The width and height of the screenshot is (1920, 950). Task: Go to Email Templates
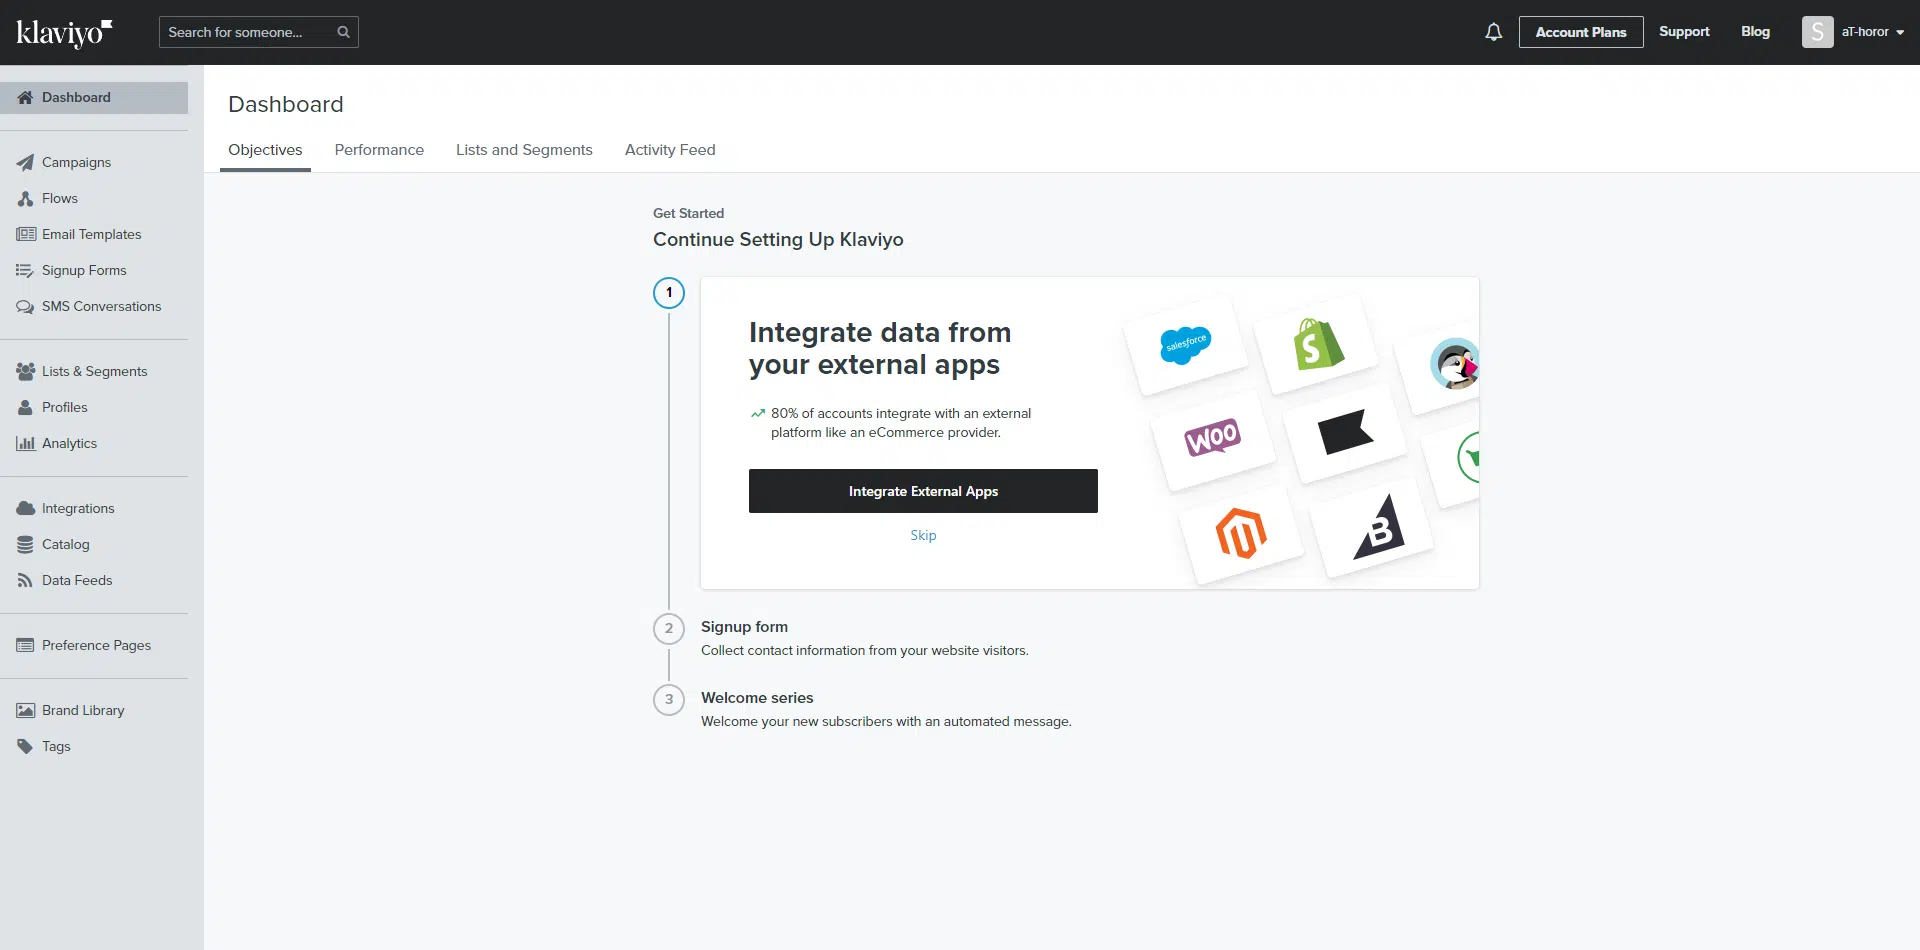pyautogui.click(x=94, y=234)
